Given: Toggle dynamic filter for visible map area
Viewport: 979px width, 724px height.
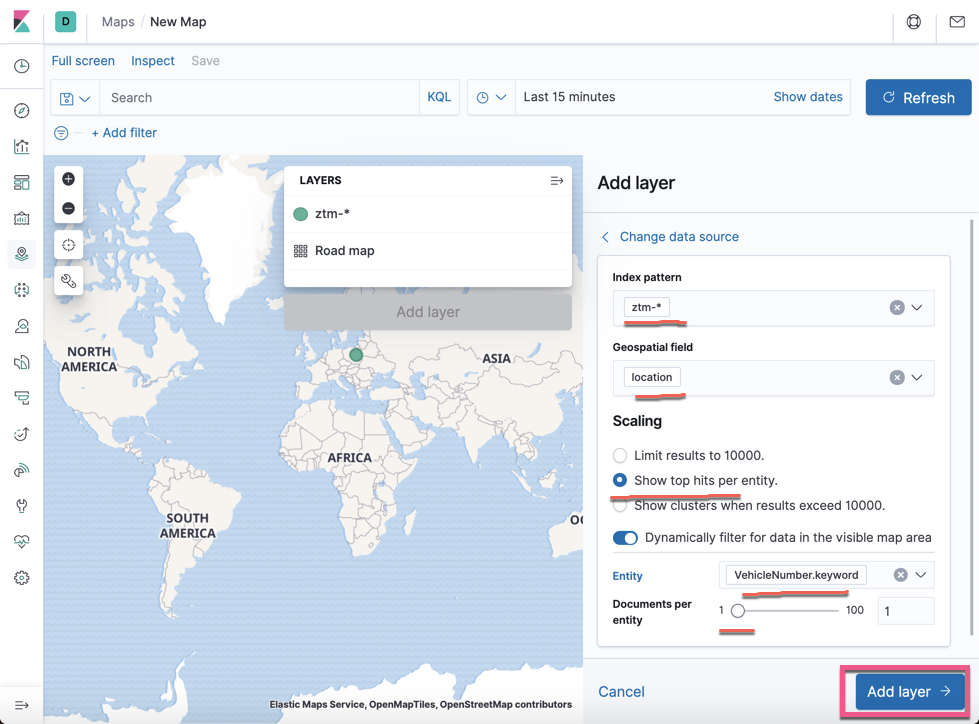Looking at the screenshot, I should click(x=625, y=538).
